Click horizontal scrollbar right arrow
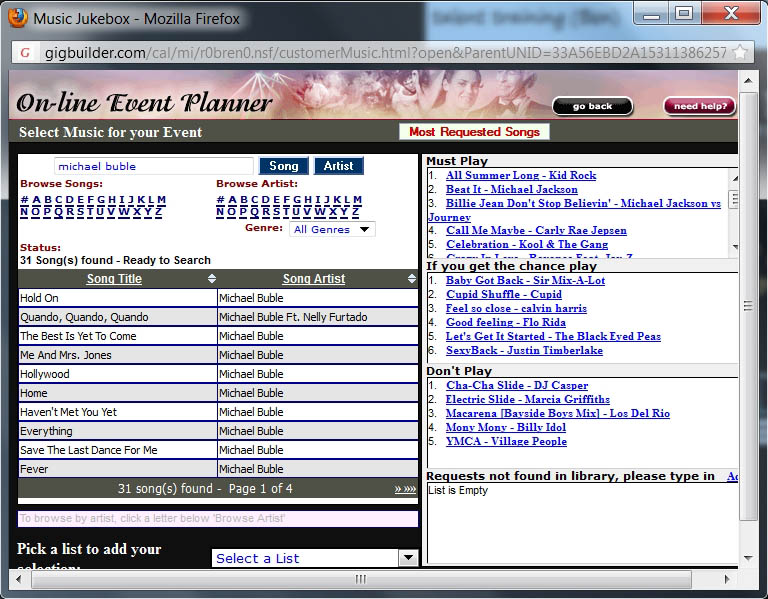The height and width of the screenshot is (599, 768). click(727, 579)
